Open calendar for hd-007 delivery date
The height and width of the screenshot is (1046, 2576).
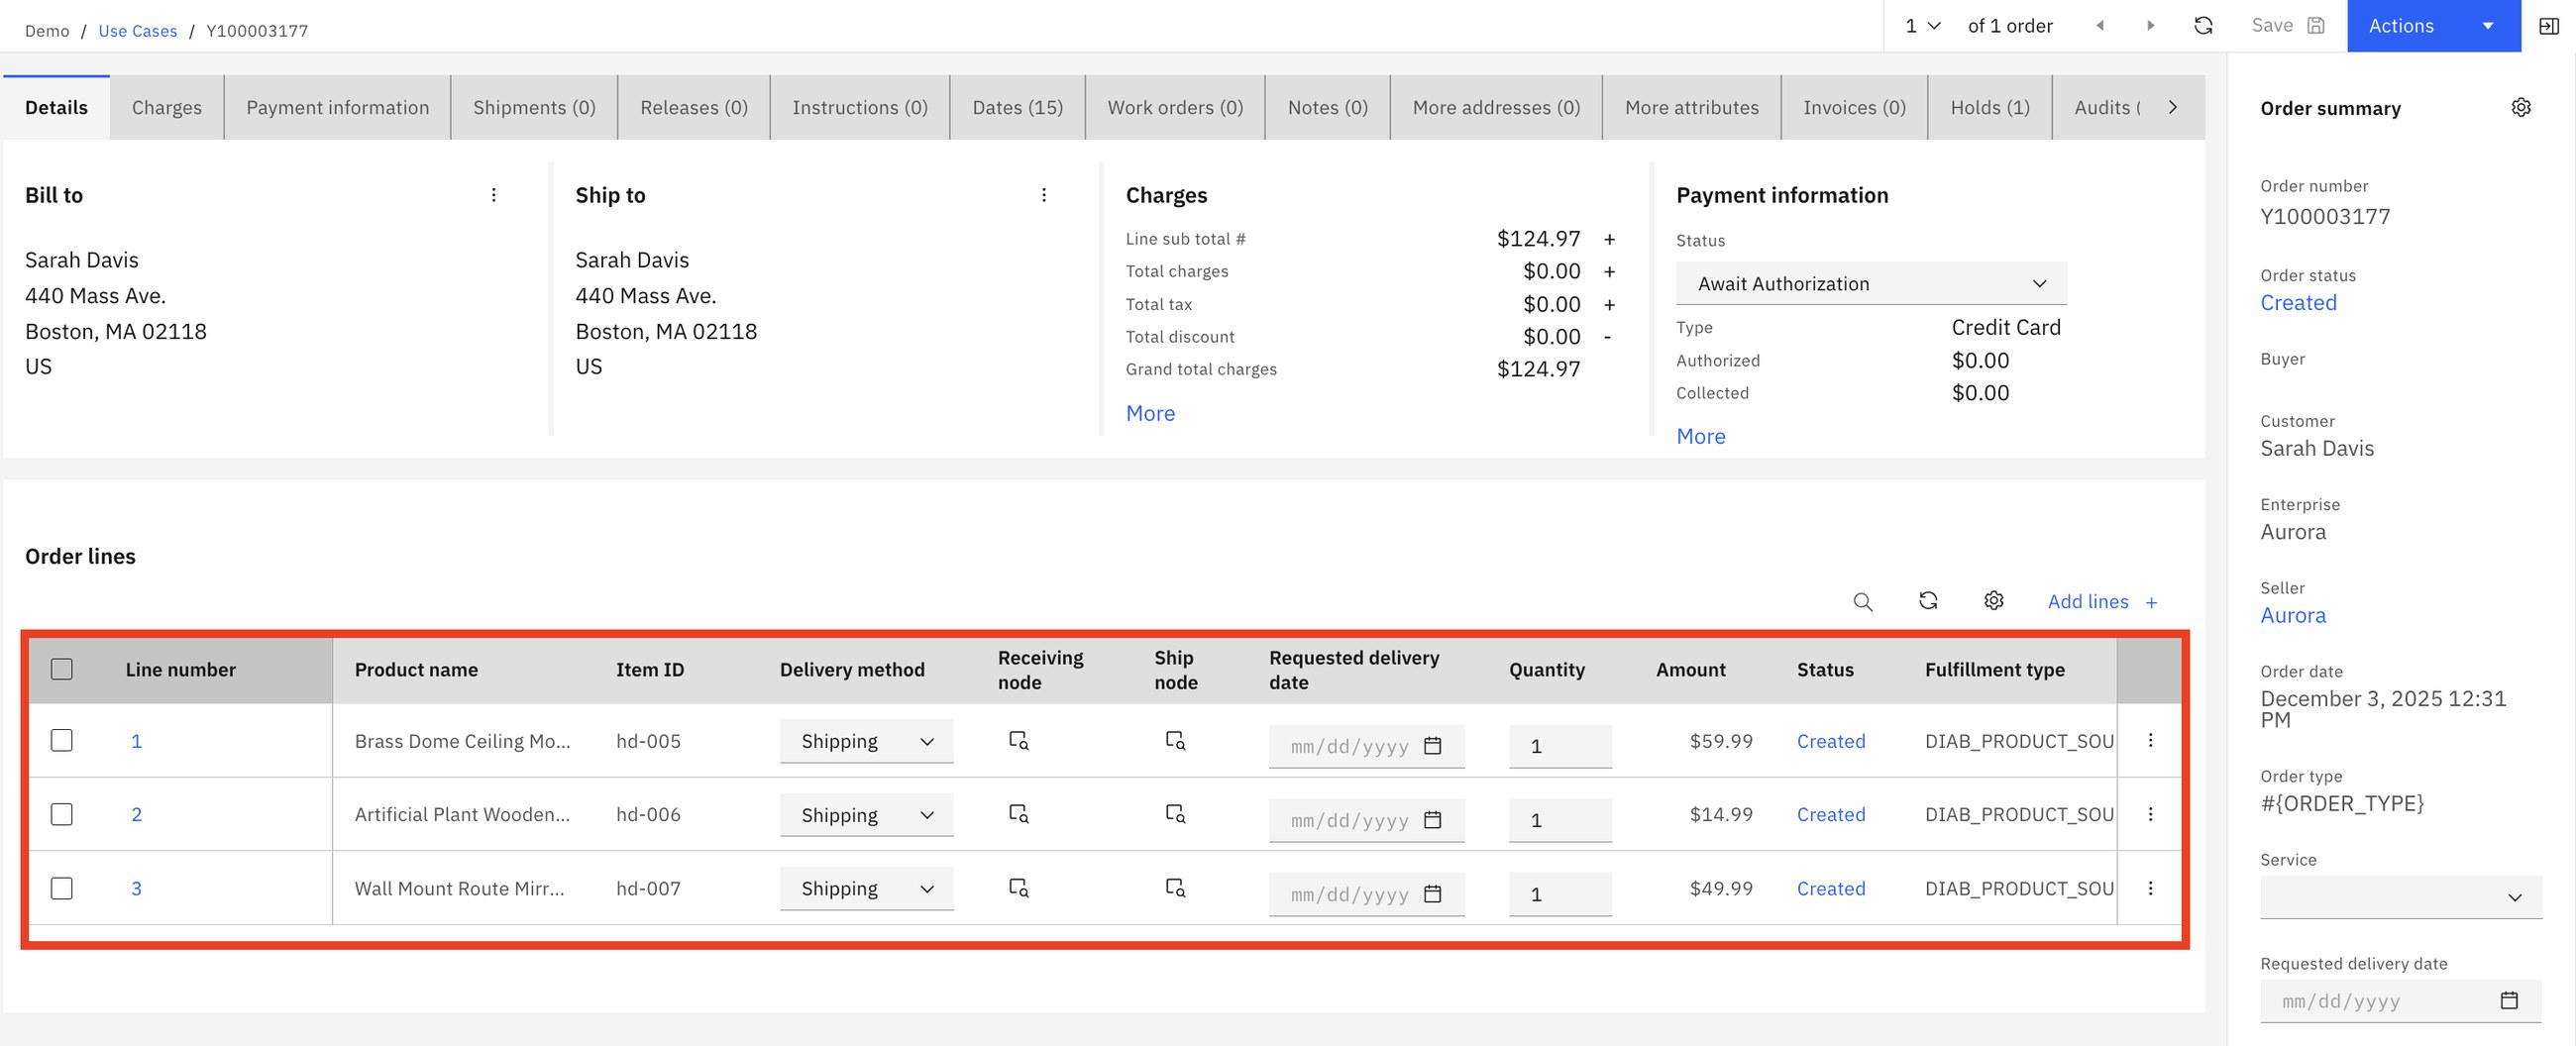1432,894
